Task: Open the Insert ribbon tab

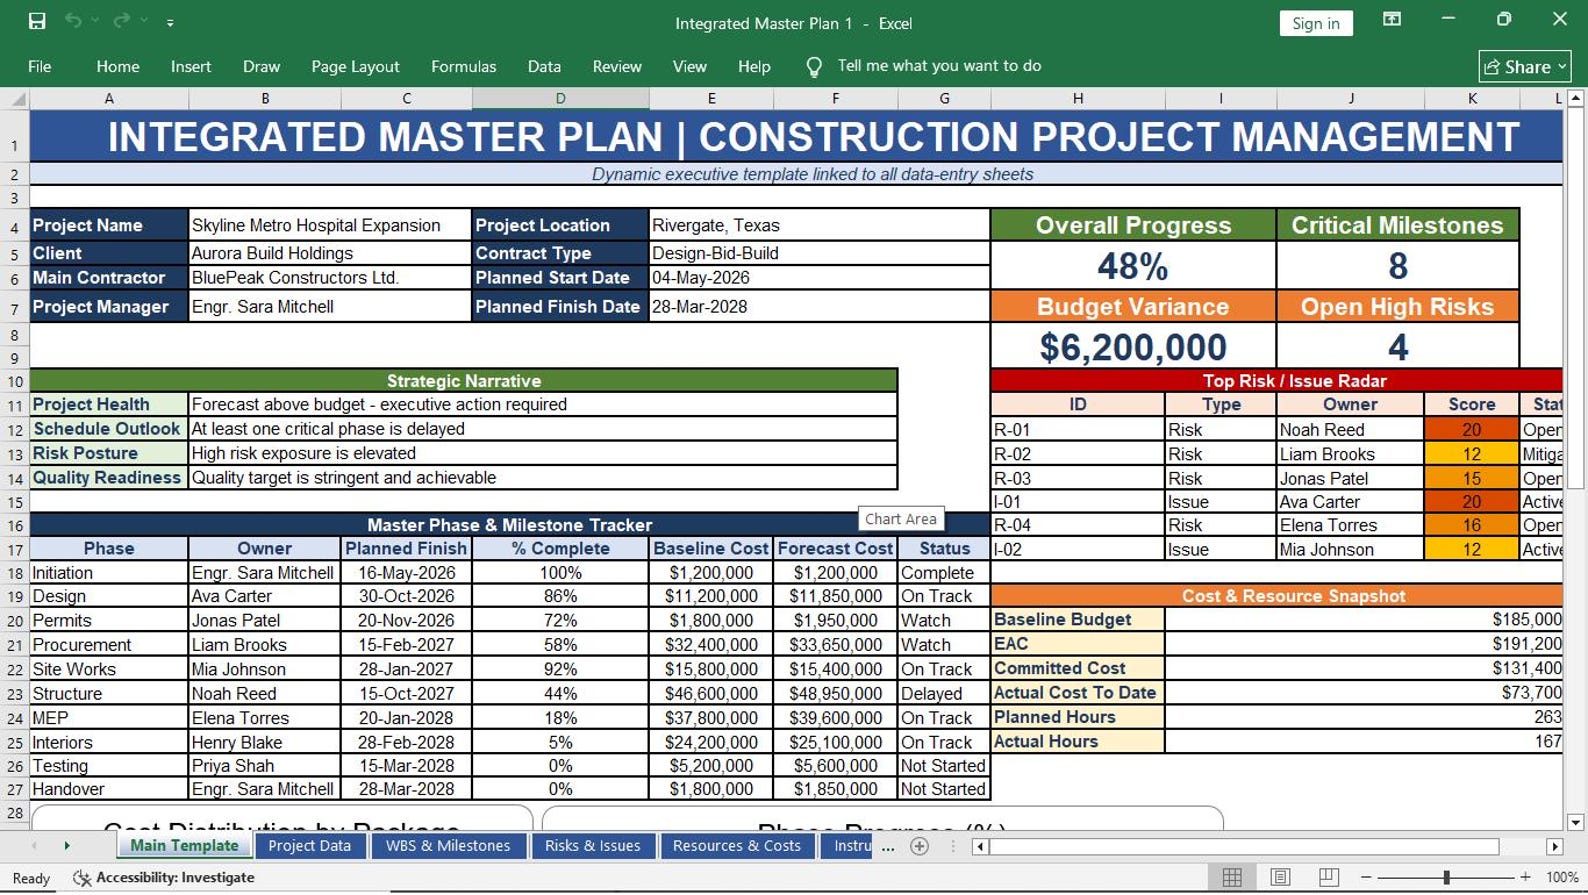Action: (x=191, y=66)
